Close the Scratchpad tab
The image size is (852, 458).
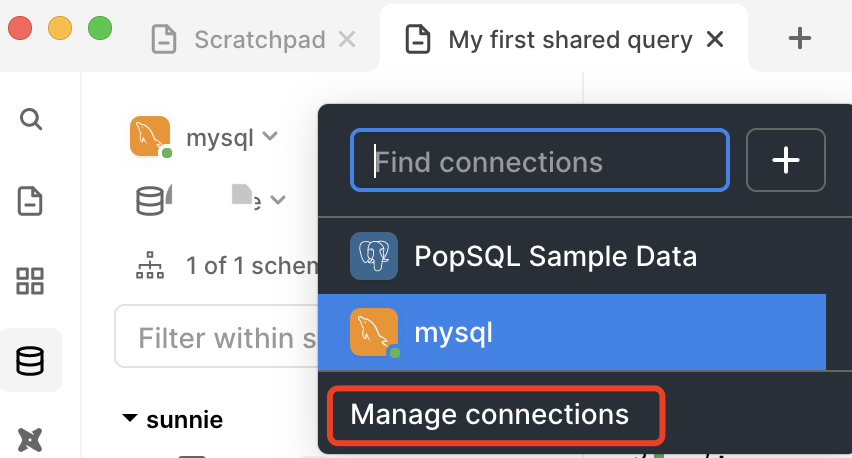(x=347, y=40)
